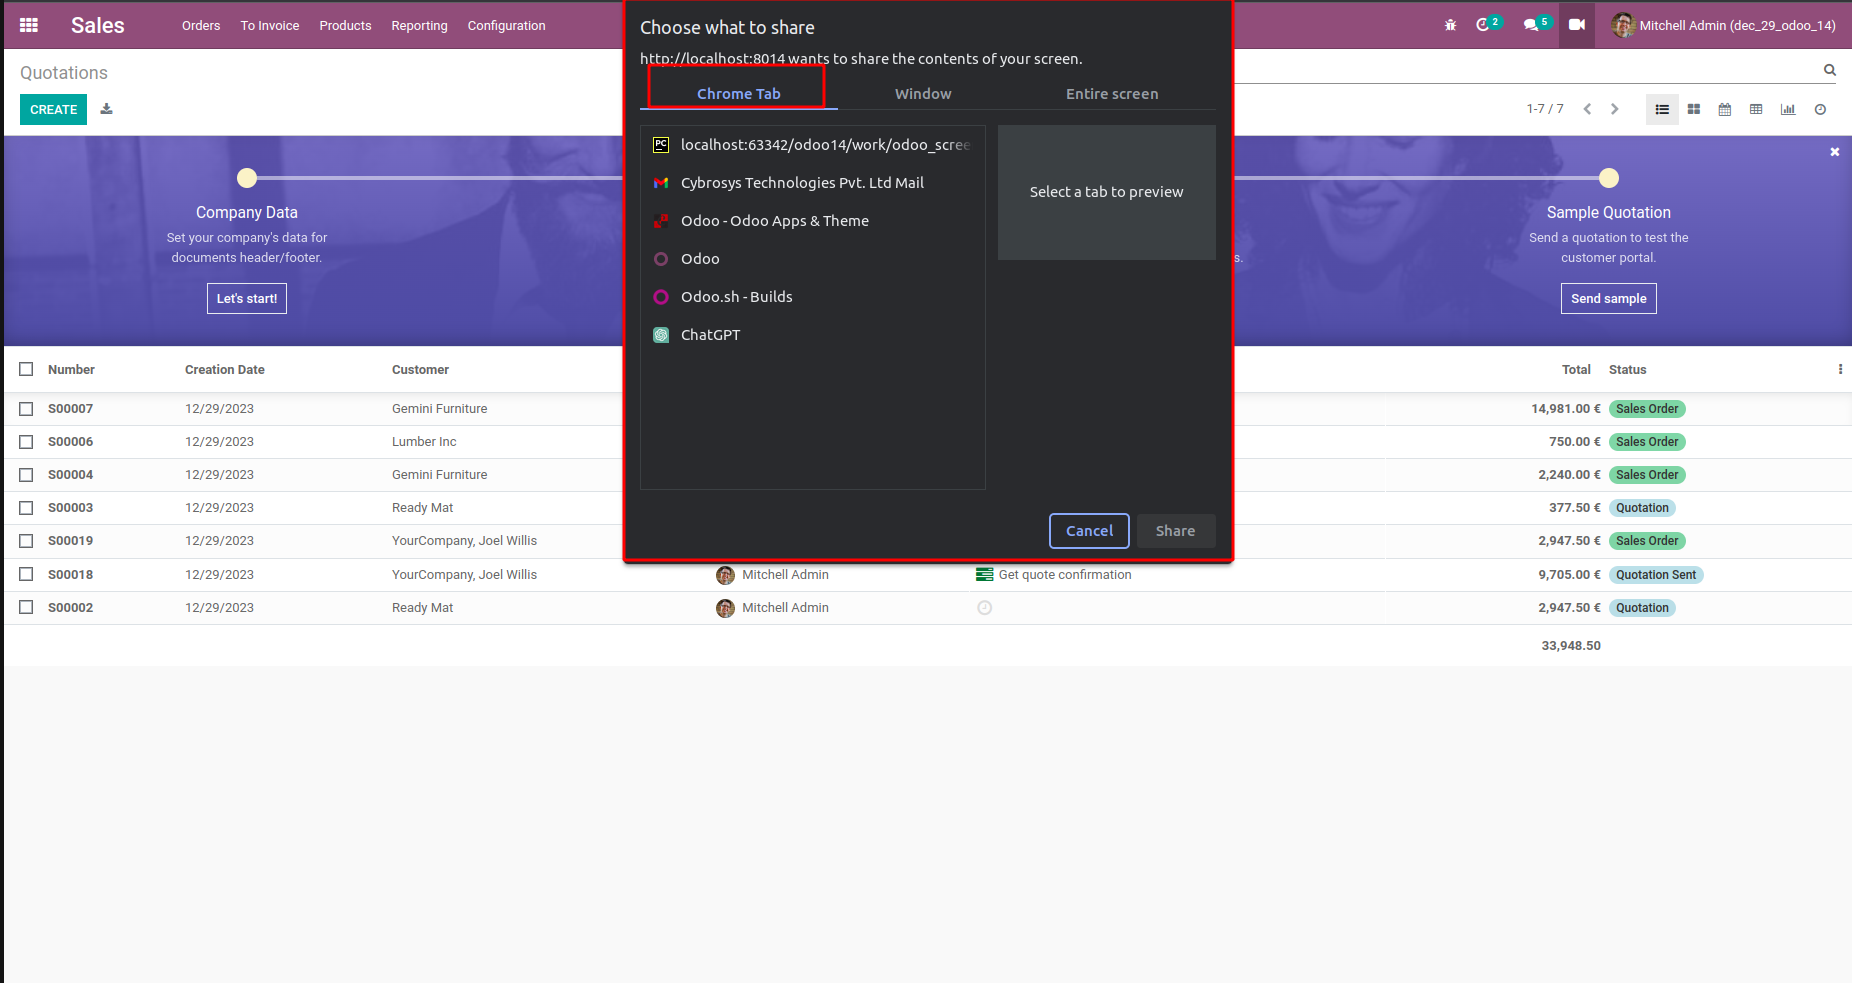Switch to the graph view

[x=1788, y=109]
